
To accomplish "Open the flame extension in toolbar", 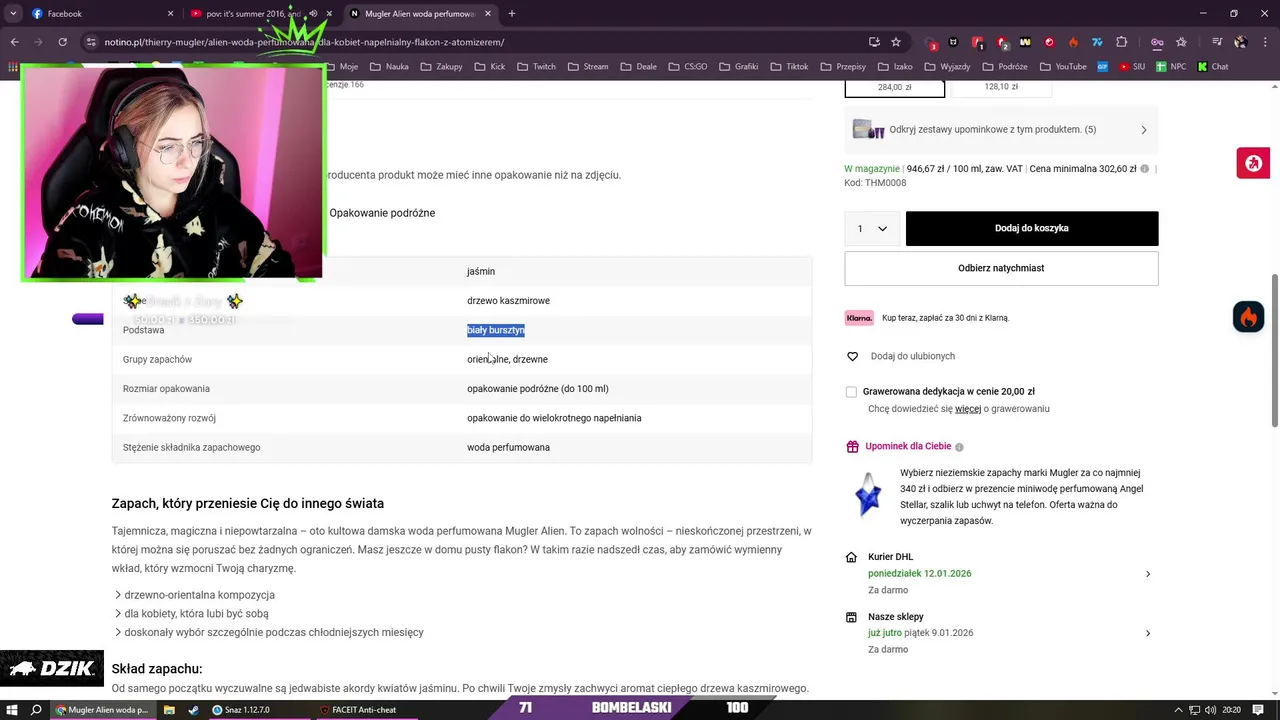I will pyautogui.click(x=1073, y=42).
